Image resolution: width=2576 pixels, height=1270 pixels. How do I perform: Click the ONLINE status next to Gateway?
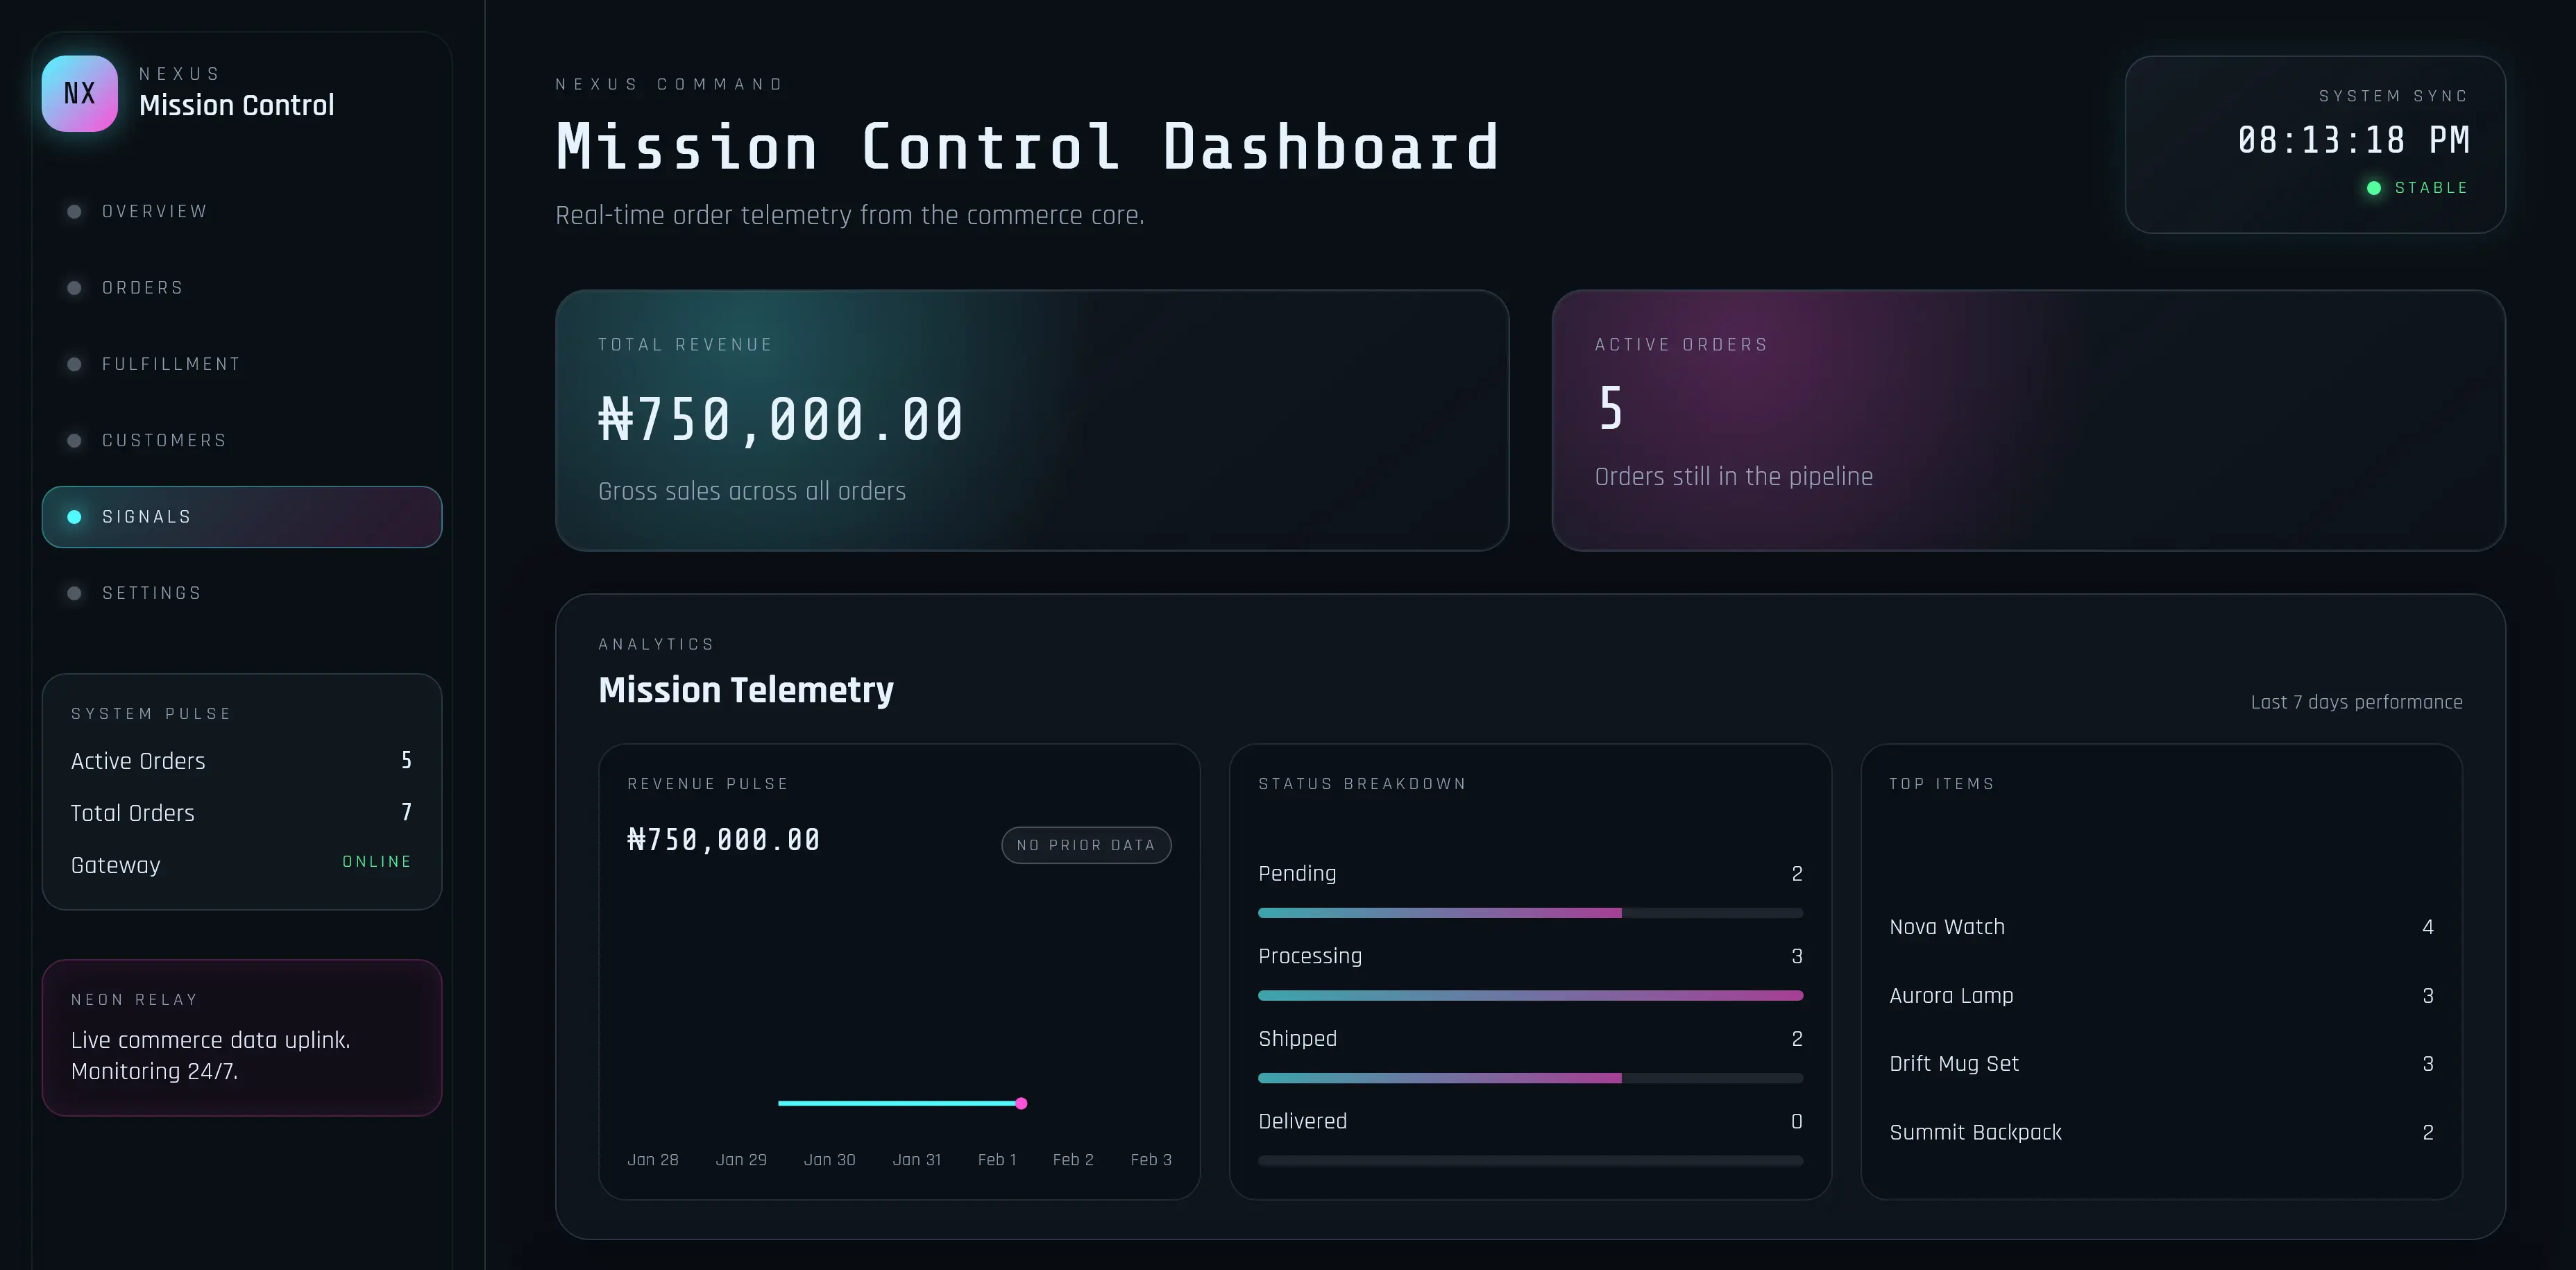pos(377,861)
